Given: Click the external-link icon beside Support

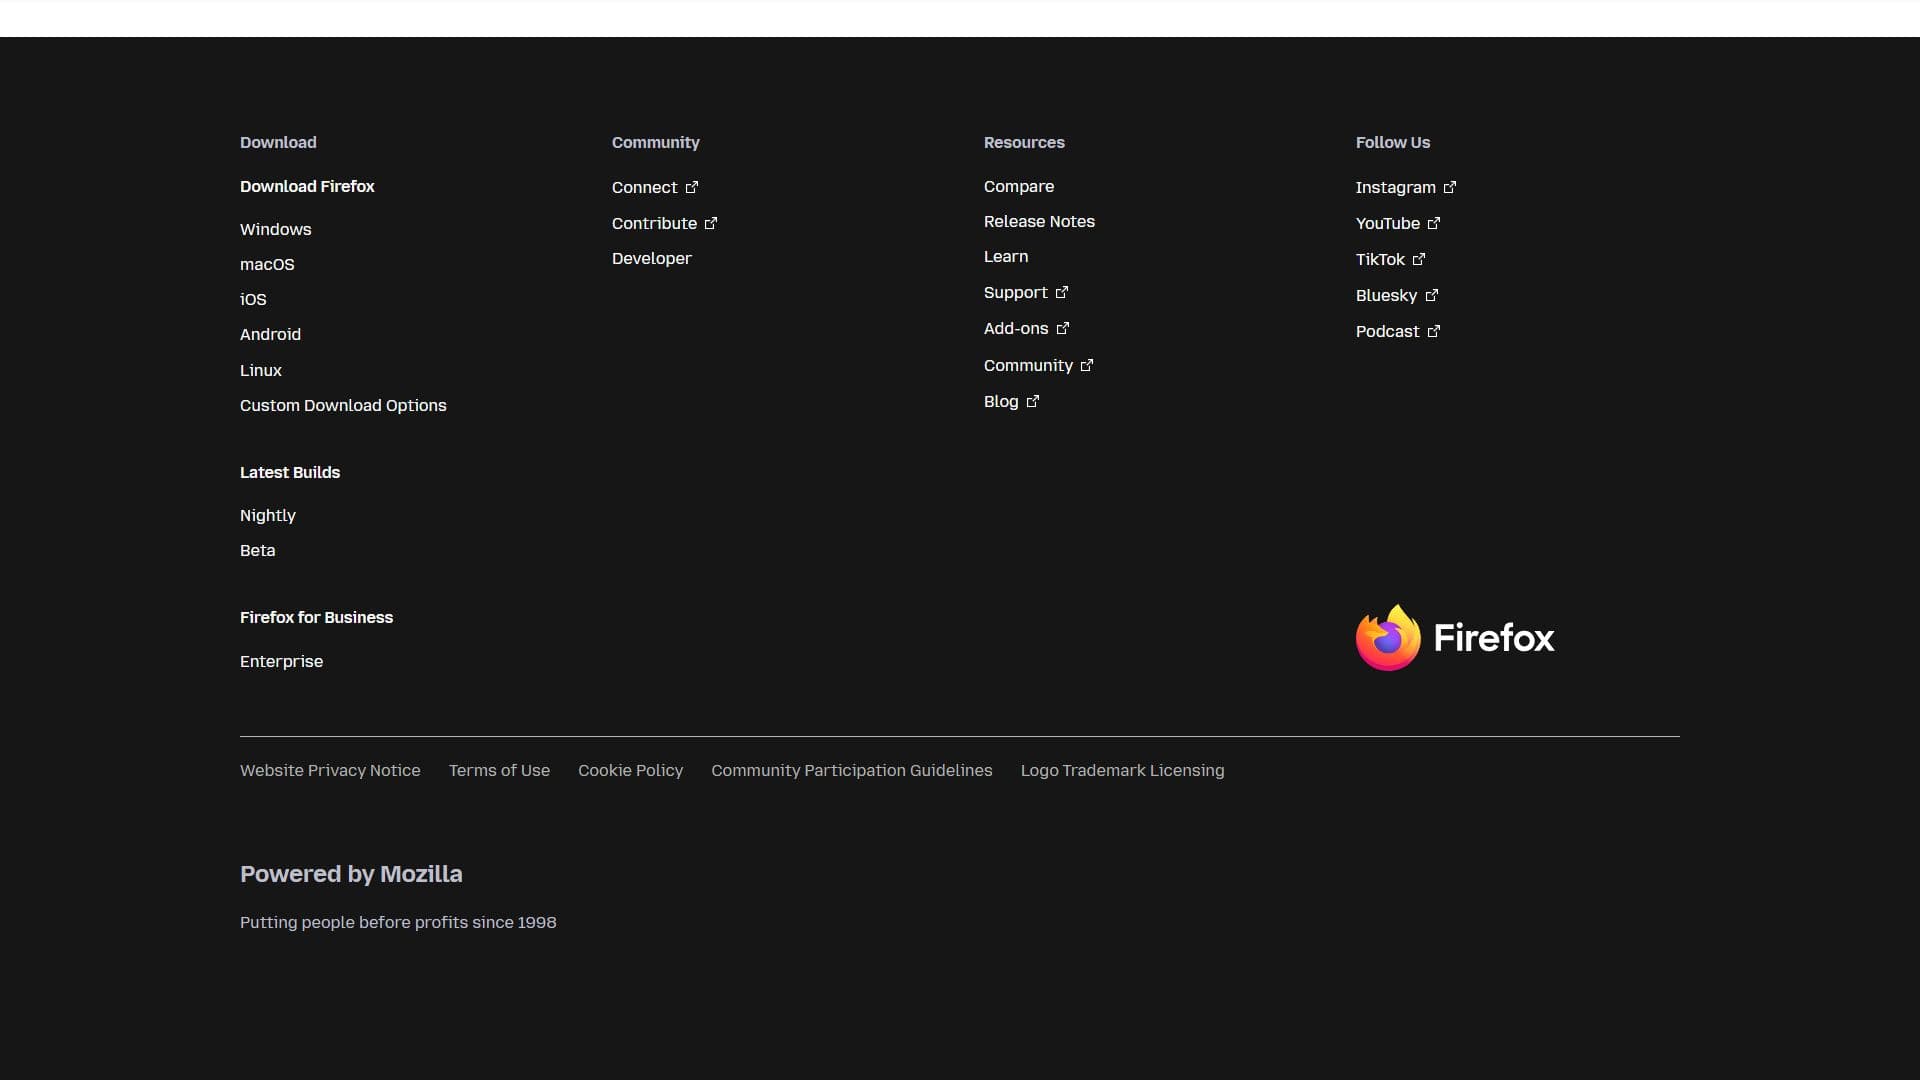Looking at the screenshot, I should click(x=1062, y=292).
